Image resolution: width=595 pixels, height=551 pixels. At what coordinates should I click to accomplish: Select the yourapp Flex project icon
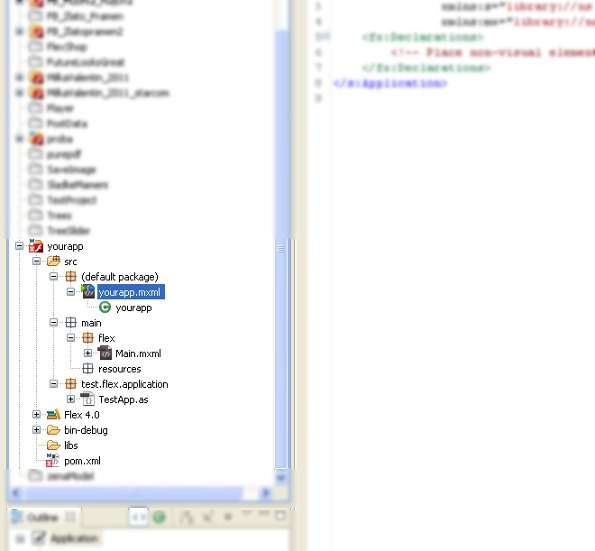(36, 246)
